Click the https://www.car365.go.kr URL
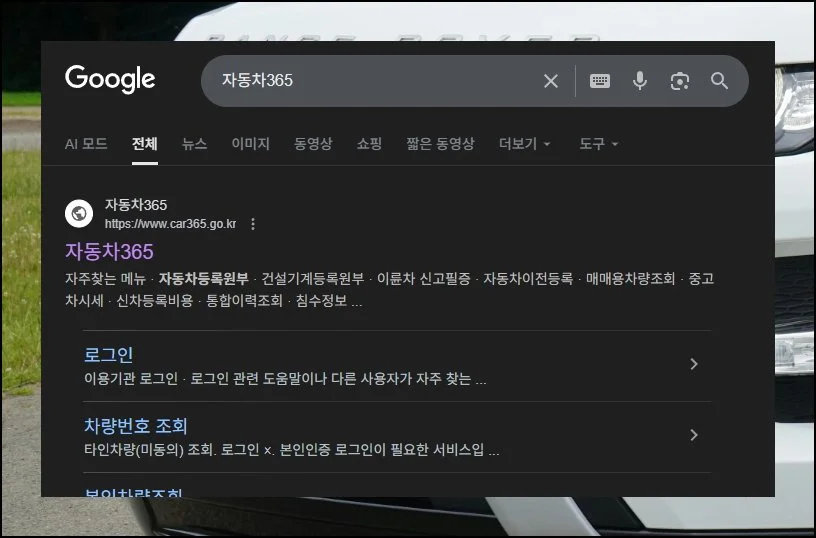 170,224
